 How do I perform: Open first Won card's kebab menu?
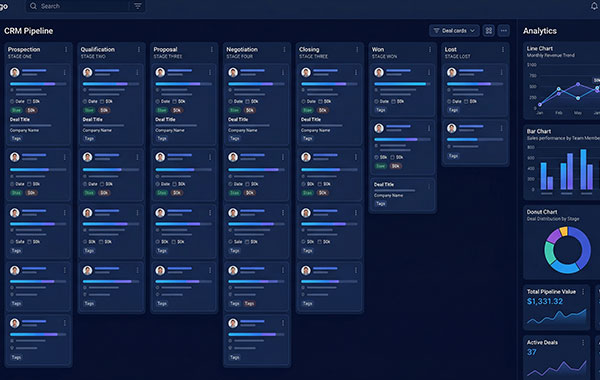point(429,72)
